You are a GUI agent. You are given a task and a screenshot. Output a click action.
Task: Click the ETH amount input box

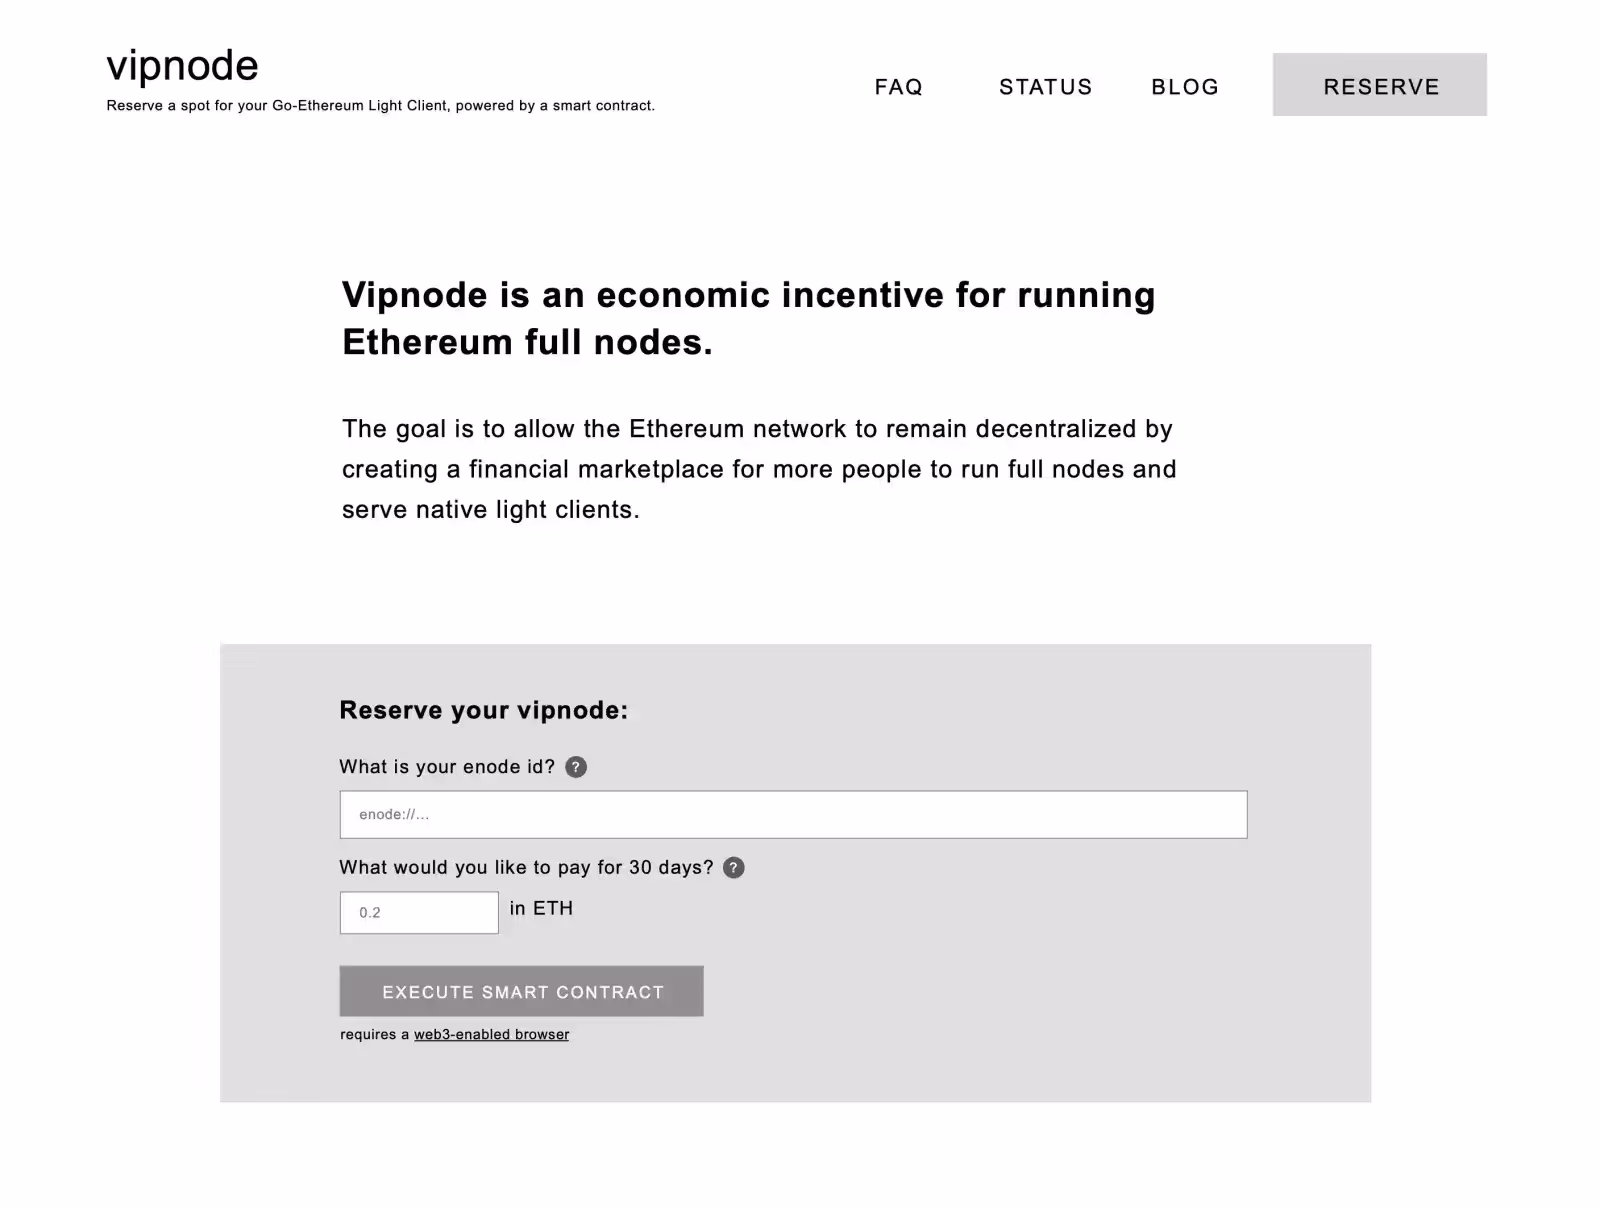[x=419, y=912]
